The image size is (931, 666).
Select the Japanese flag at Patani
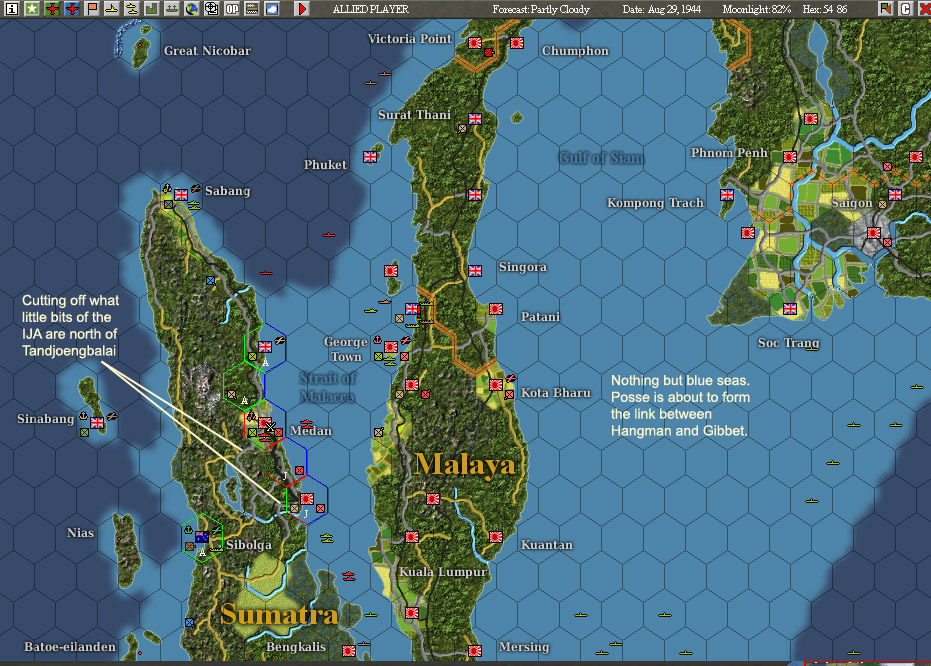click(496, 309)
